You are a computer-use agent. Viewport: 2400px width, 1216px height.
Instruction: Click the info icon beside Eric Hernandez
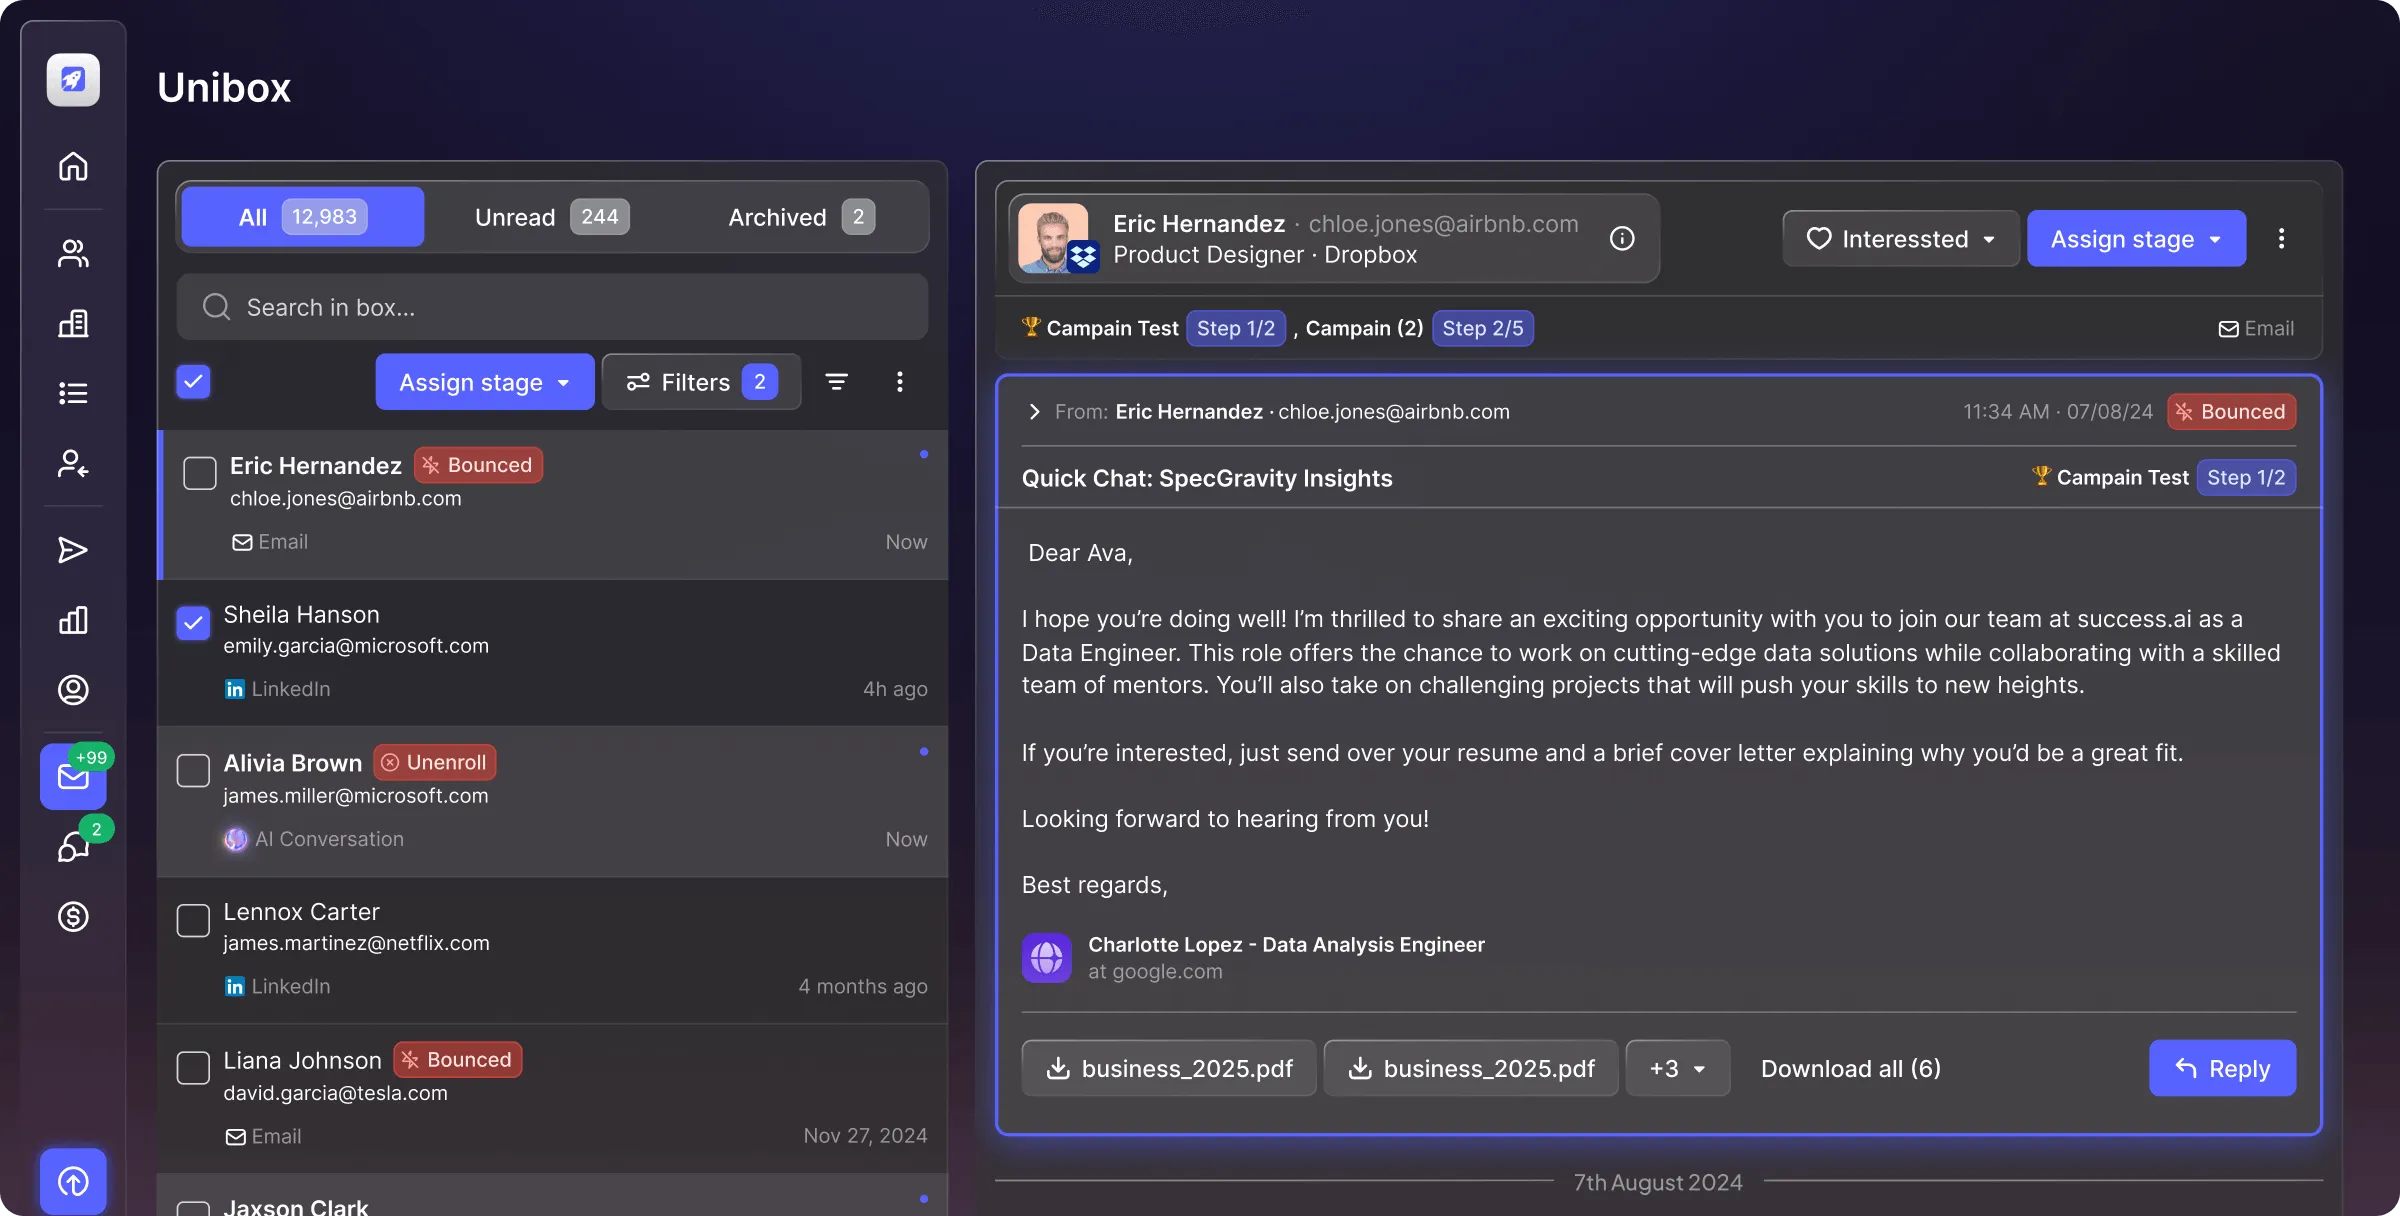tap(1622, 238)
